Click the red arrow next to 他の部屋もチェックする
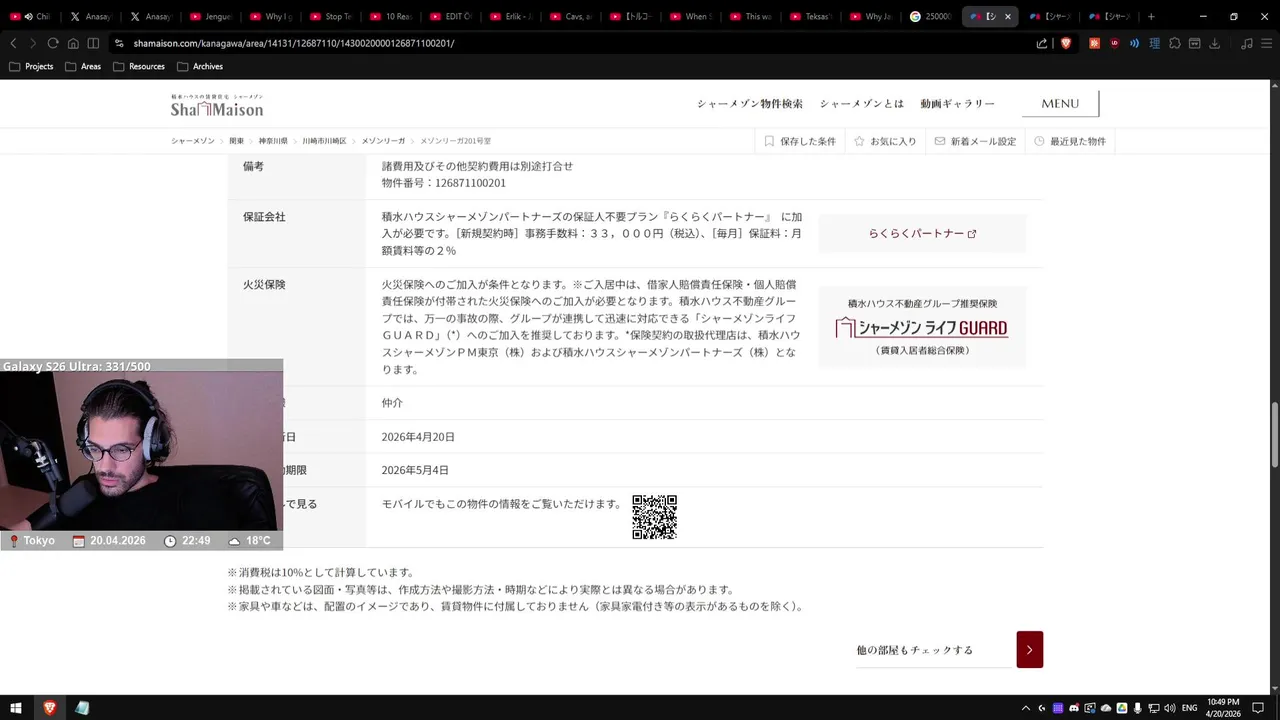The width and height of the screenshot is (1280, 720). click(1029, 649)
